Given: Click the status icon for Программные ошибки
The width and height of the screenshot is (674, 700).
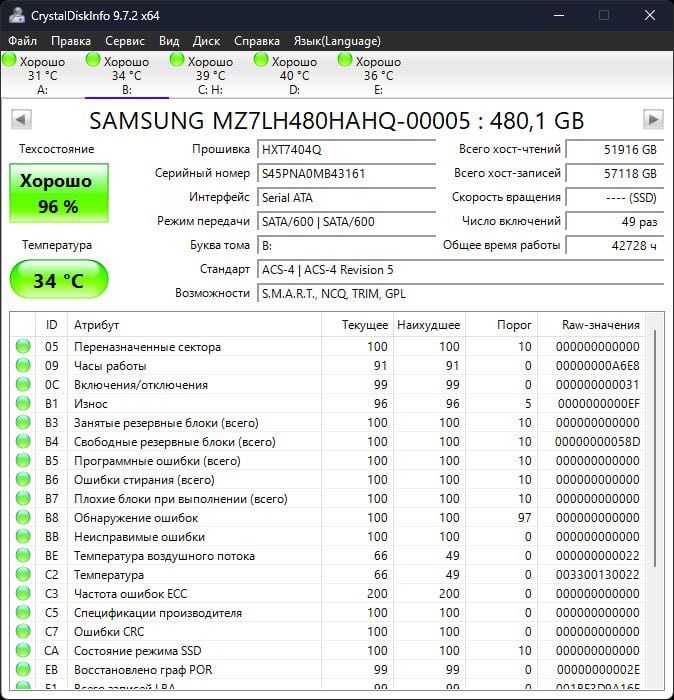Looking at the screenshot, I should click(x=23, y=460).
